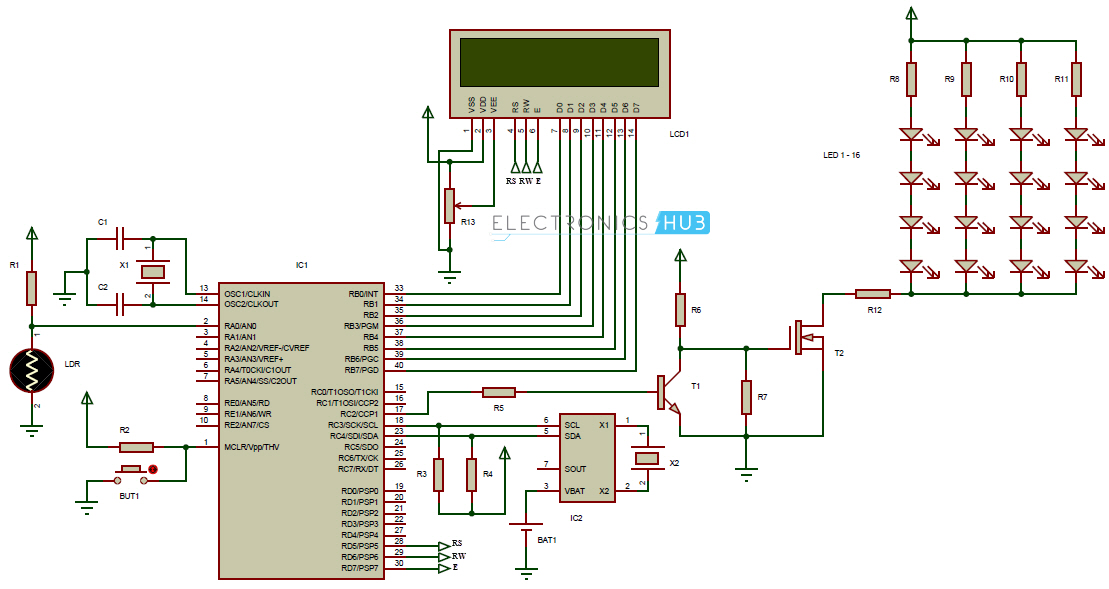Screen dimensions: 1109x589
Task: Click the D7 pin label on the LCD
Action: coord(637,107)
